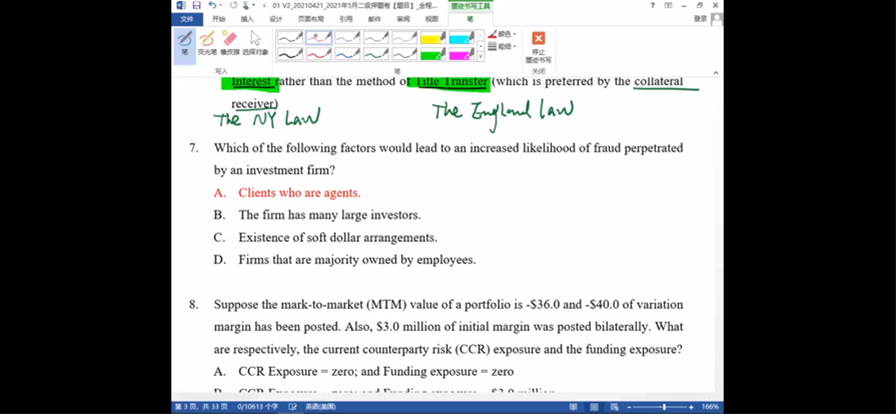896x414 pixels.
Task: Choose the Select Objects (选择对象) arrow tool
Action: click(x=255, y=43)
